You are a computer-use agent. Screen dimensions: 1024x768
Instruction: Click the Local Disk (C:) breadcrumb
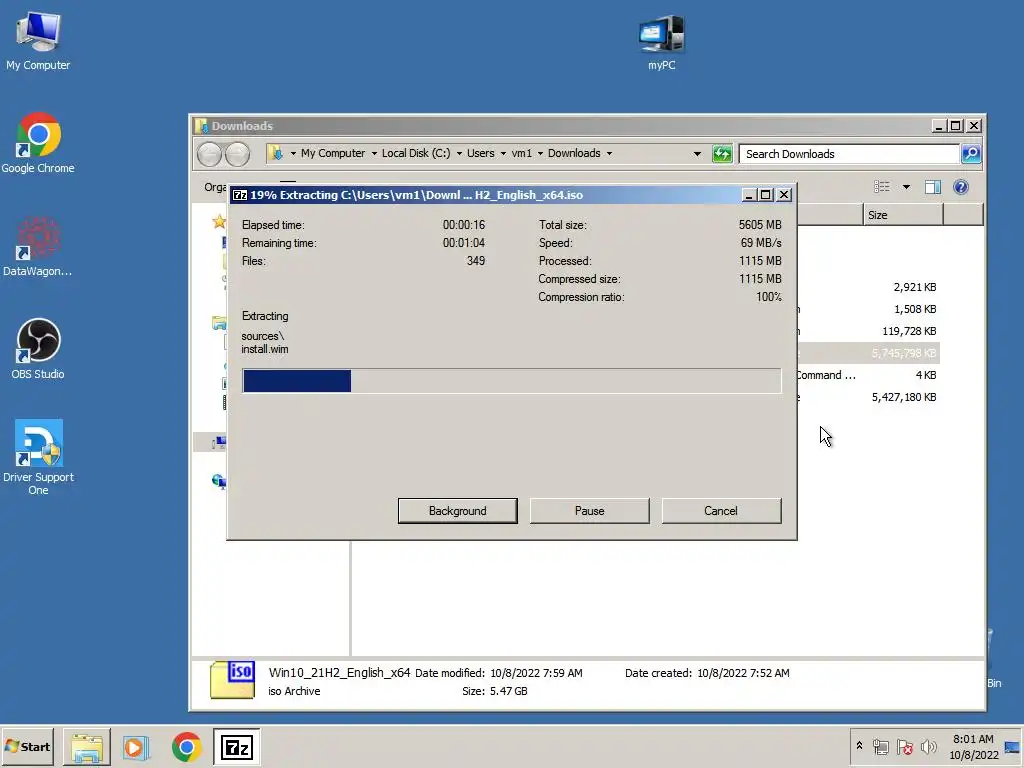tap(416, 153)
